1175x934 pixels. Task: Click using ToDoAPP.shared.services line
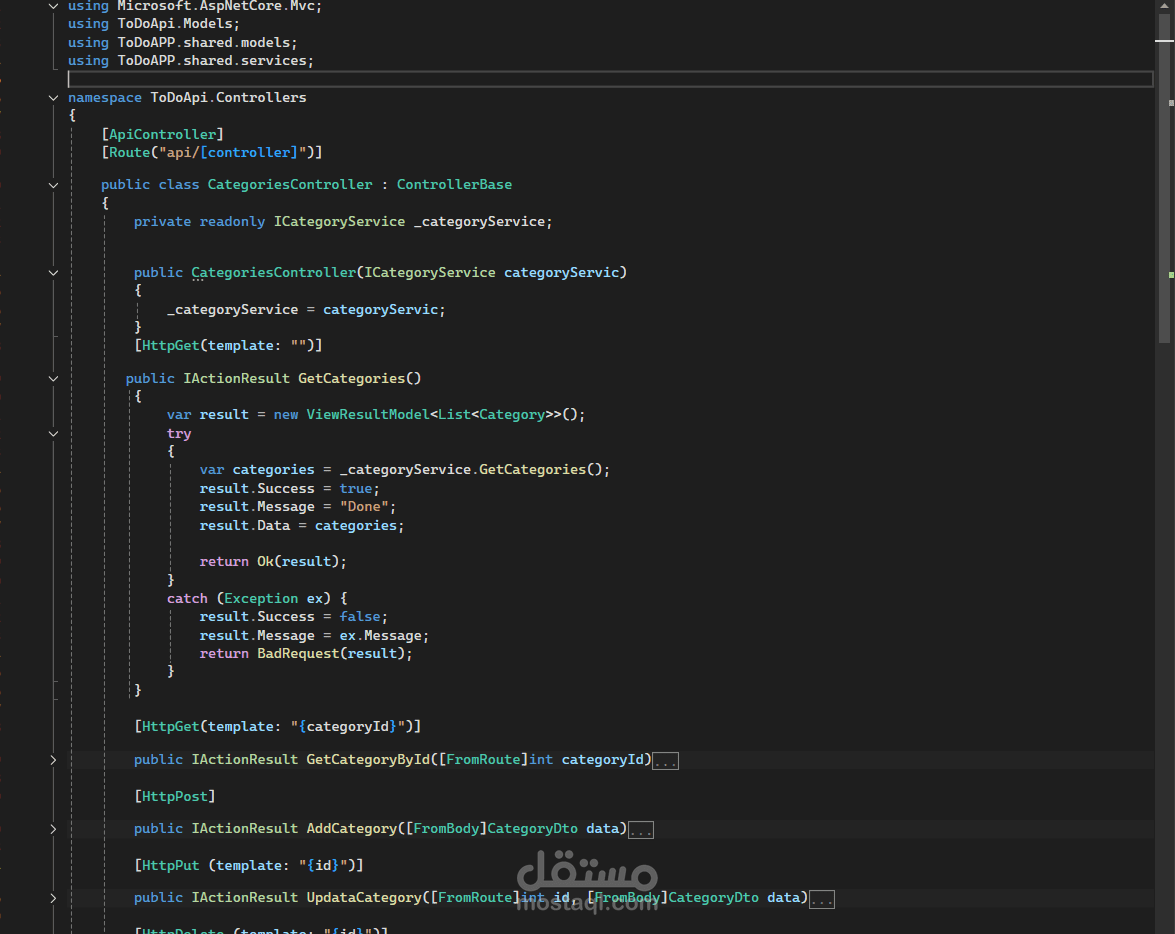[191, 61]
